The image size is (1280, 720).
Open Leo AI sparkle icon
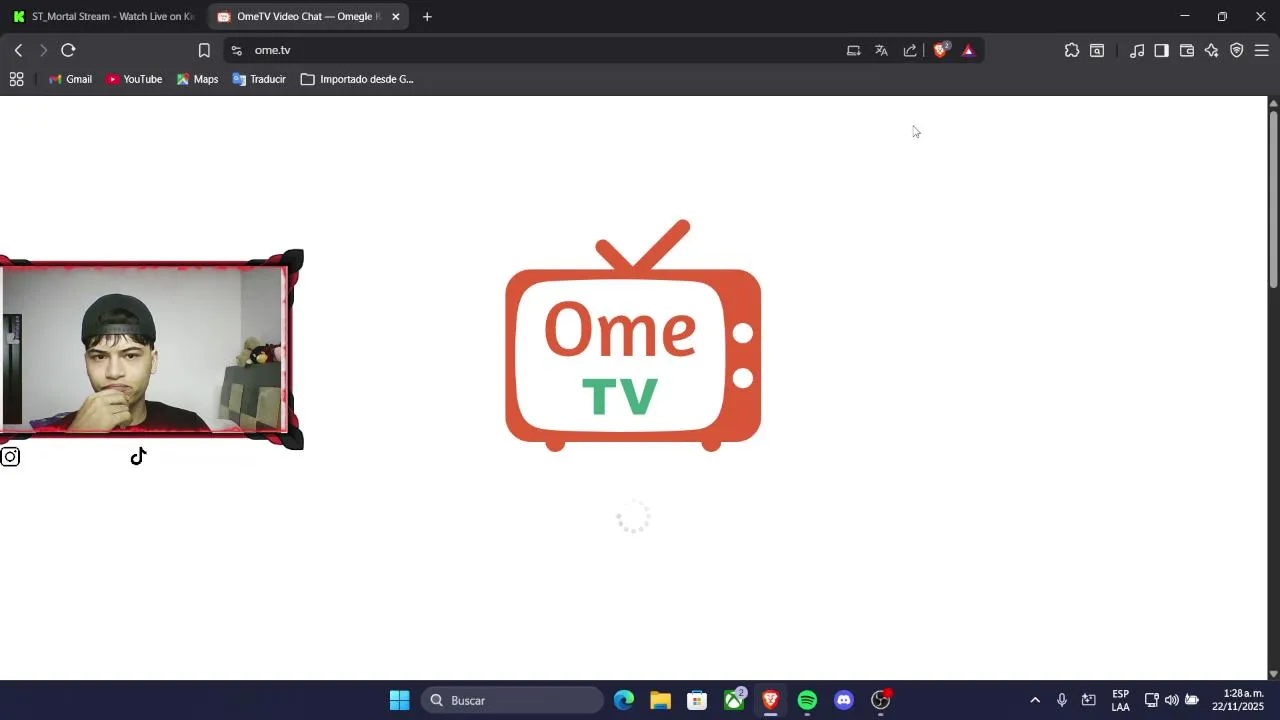1212,50
